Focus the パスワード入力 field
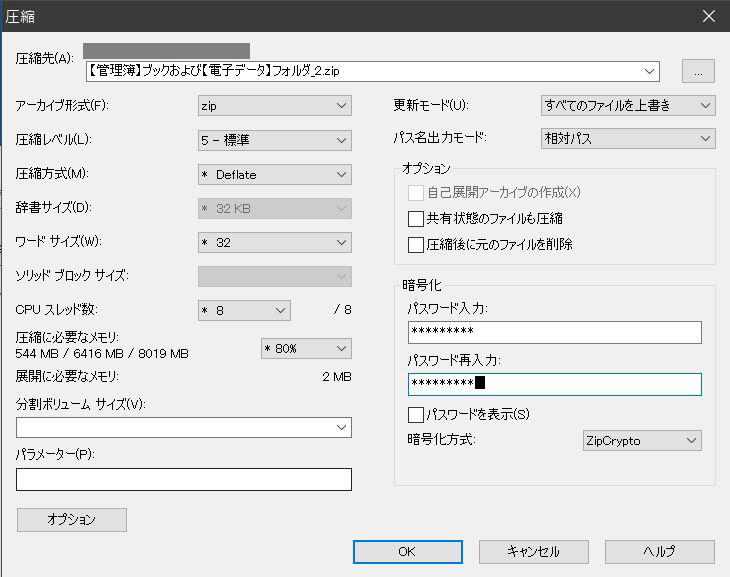This screenshot has height=577, width=730. point(554,332)
